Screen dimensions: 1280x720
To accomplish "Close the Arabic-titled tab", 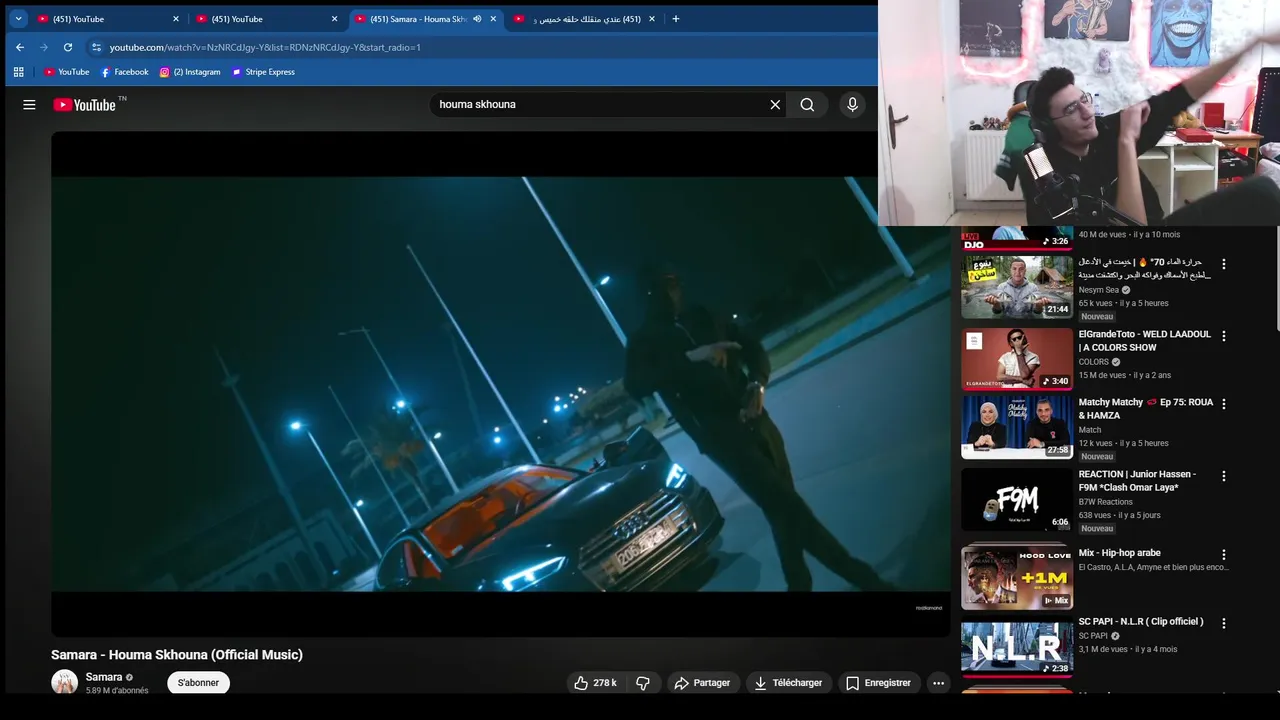I will pyautogui.click(x=652, y=19).
